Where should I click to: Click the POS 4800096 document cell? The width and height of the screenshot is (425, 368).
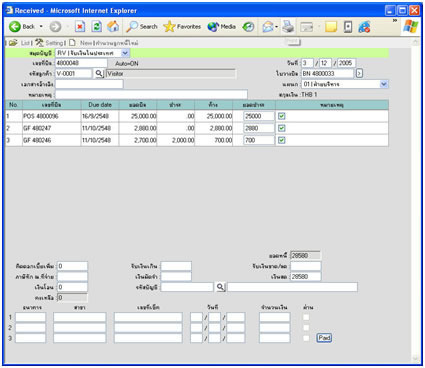(51, 116)
